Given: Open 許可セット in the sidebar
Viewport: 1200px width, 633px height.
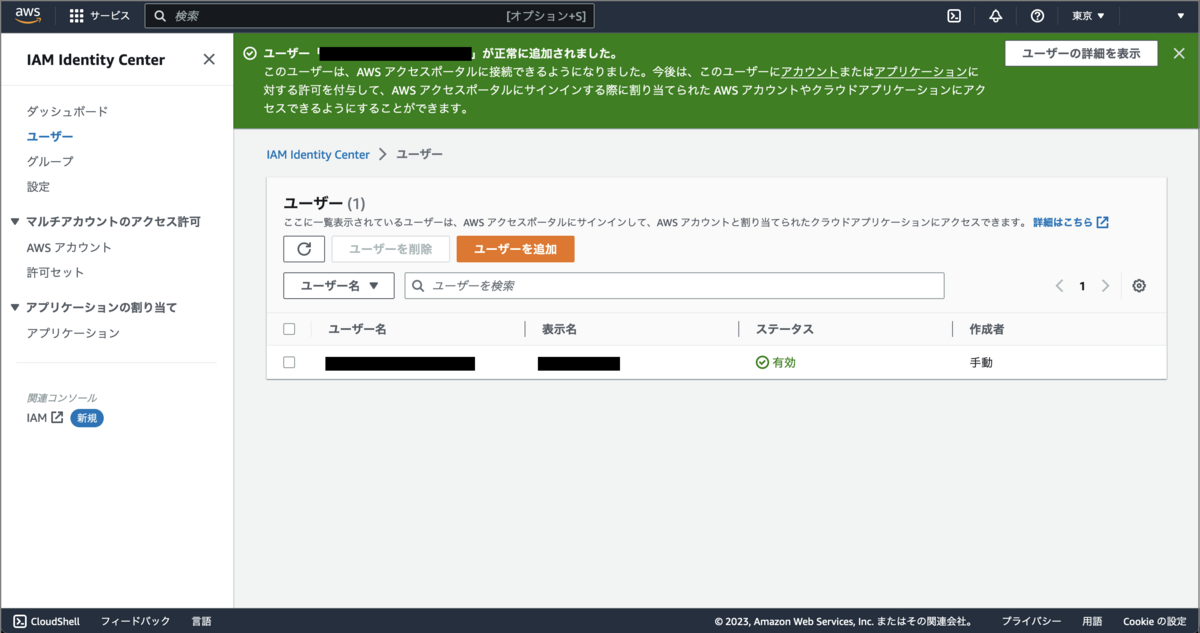Looking at the screenshot, I should coord(55,272).
